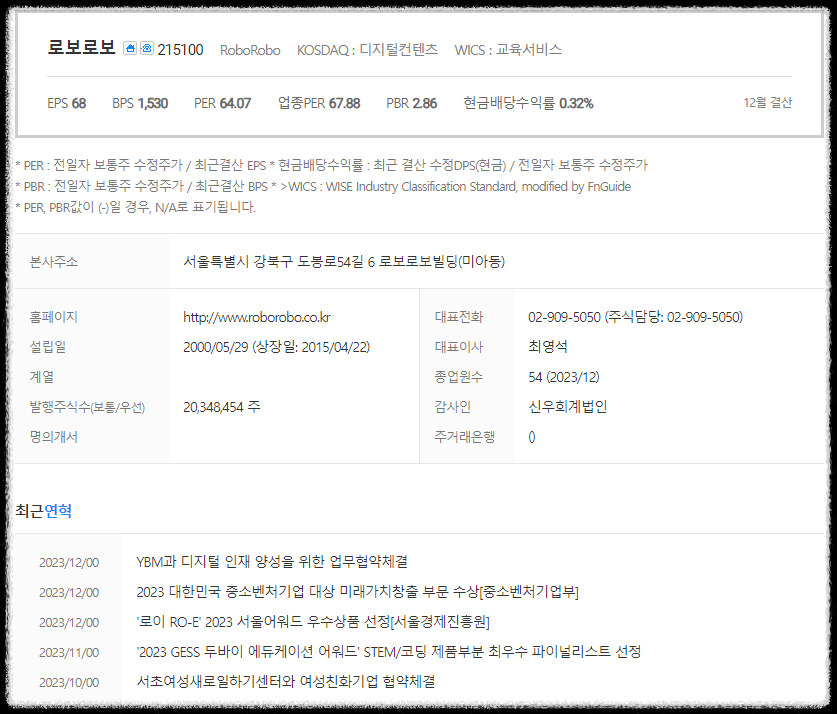Click the 2023/11/00 date cell
This screenshot has height=714, width=837.
pos(69,653)
